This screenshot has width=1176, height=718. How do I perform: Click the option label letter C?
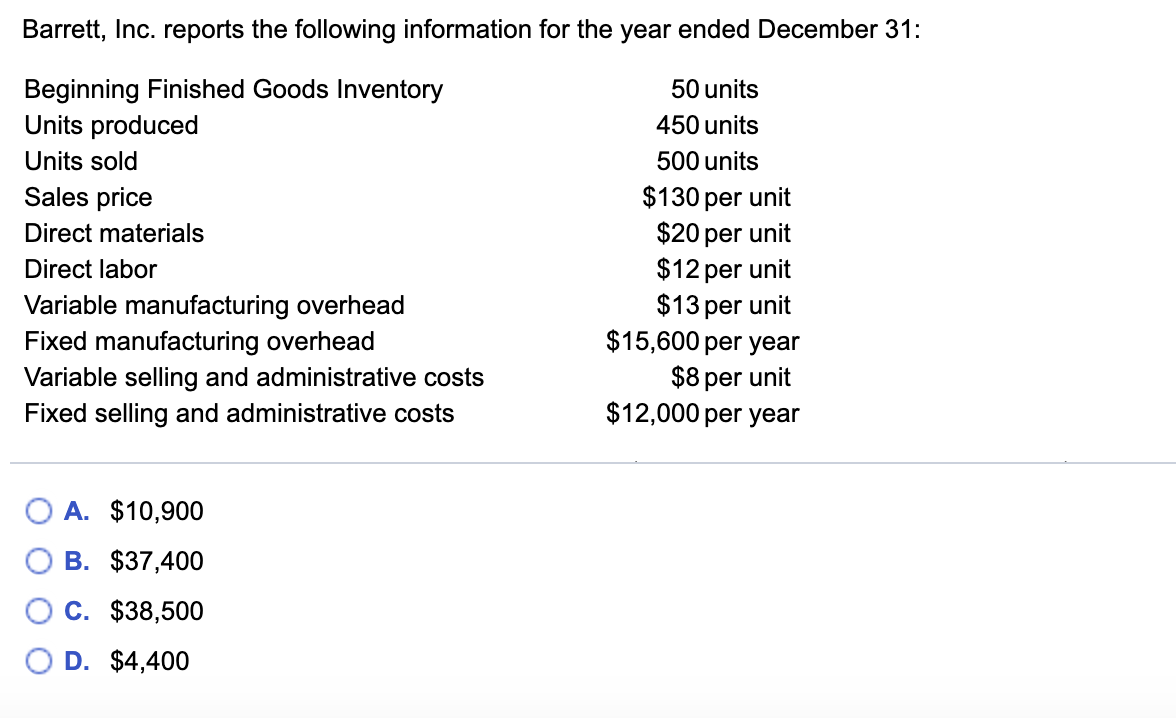[x=75, y=611]
